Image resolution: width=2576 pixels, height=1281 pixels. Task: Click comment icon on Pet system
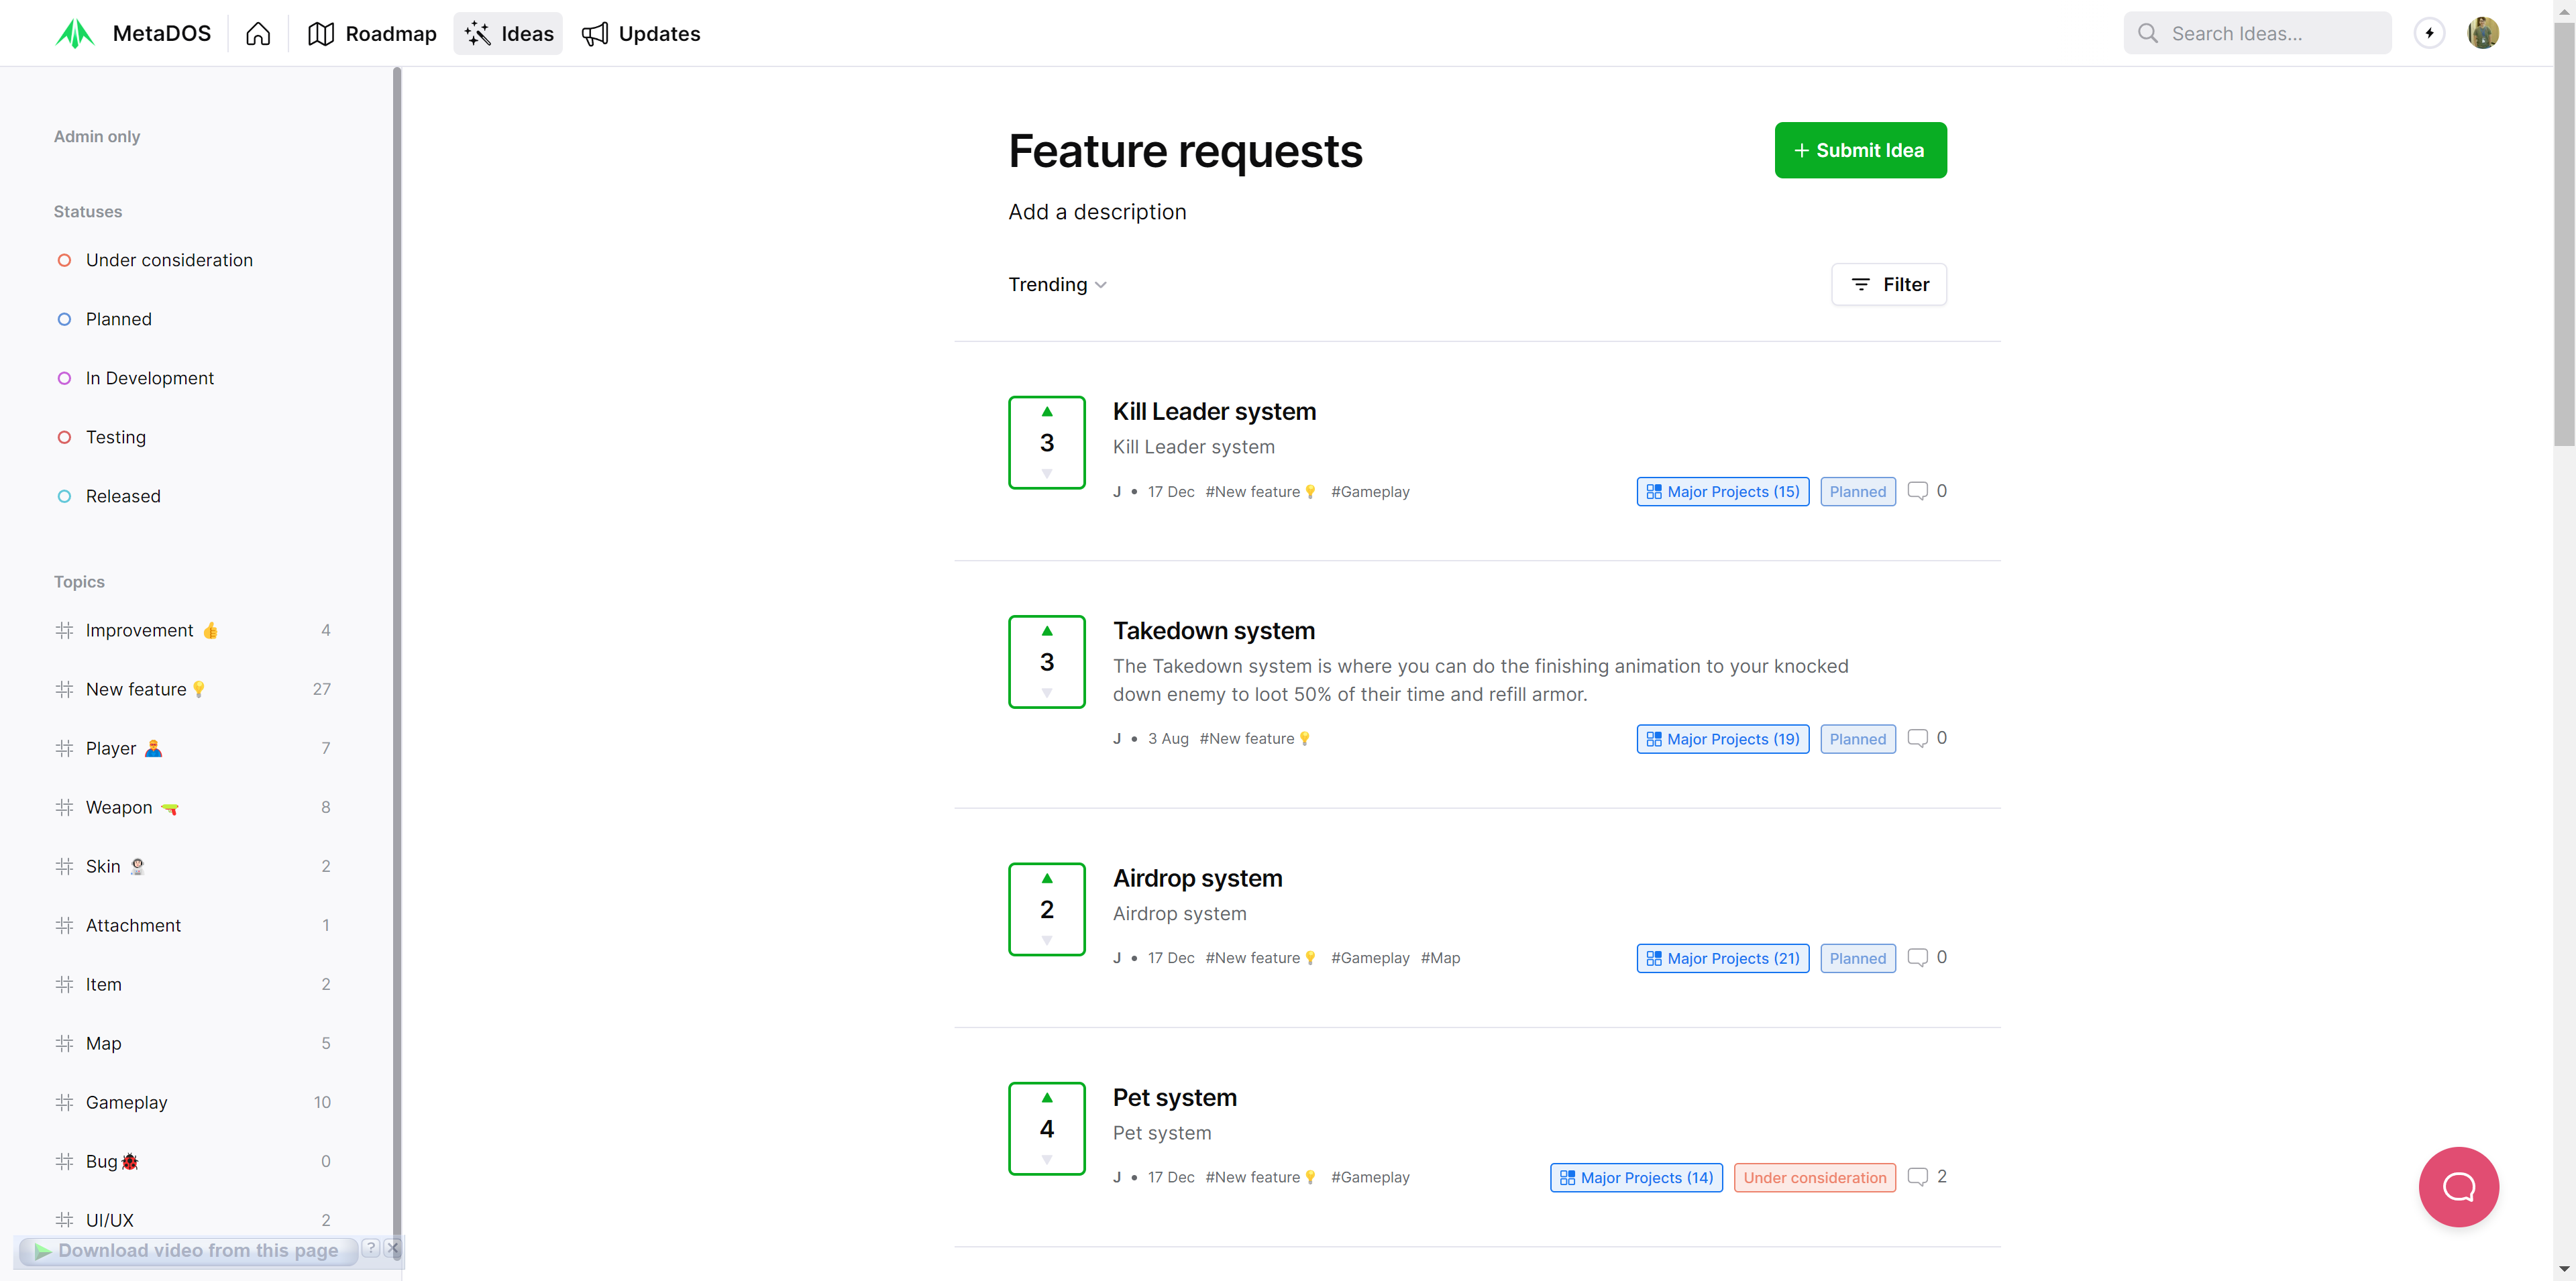tap(1917, 1176)
